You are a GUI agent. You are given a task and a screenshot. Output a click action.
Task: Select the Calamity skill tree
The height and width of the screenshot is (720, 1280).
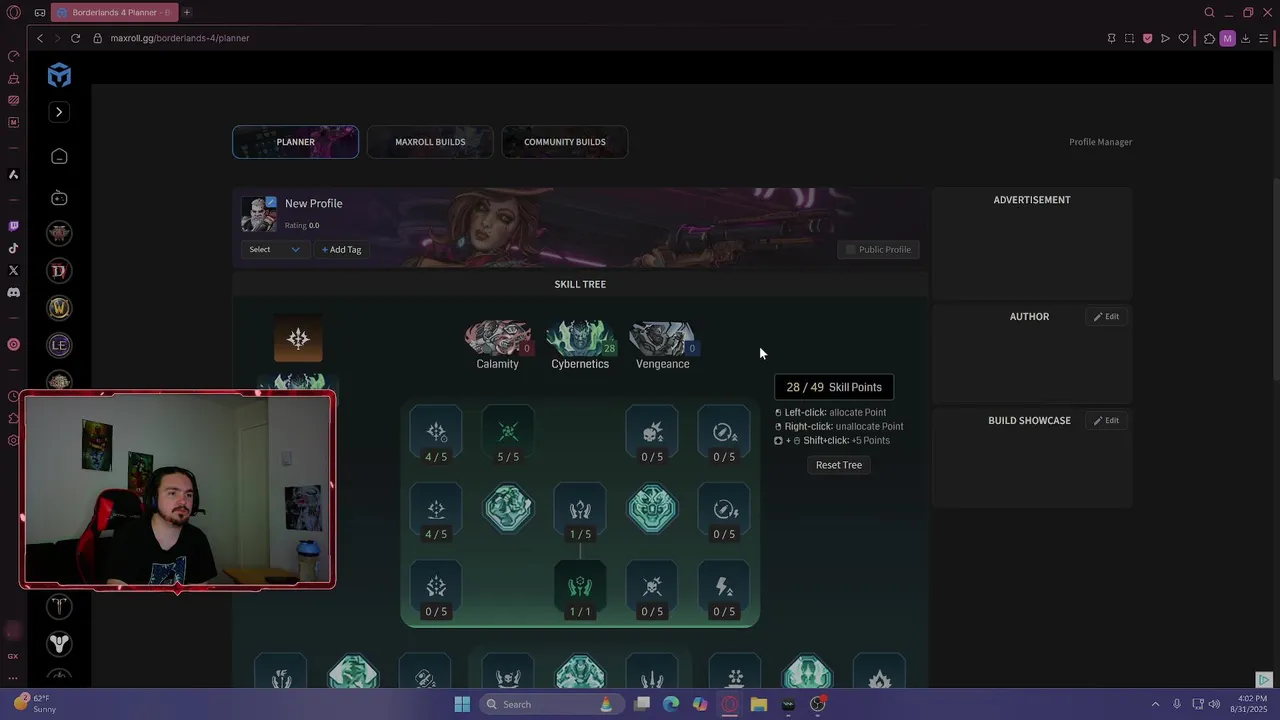pyautogui.click(x=497, y=346)
